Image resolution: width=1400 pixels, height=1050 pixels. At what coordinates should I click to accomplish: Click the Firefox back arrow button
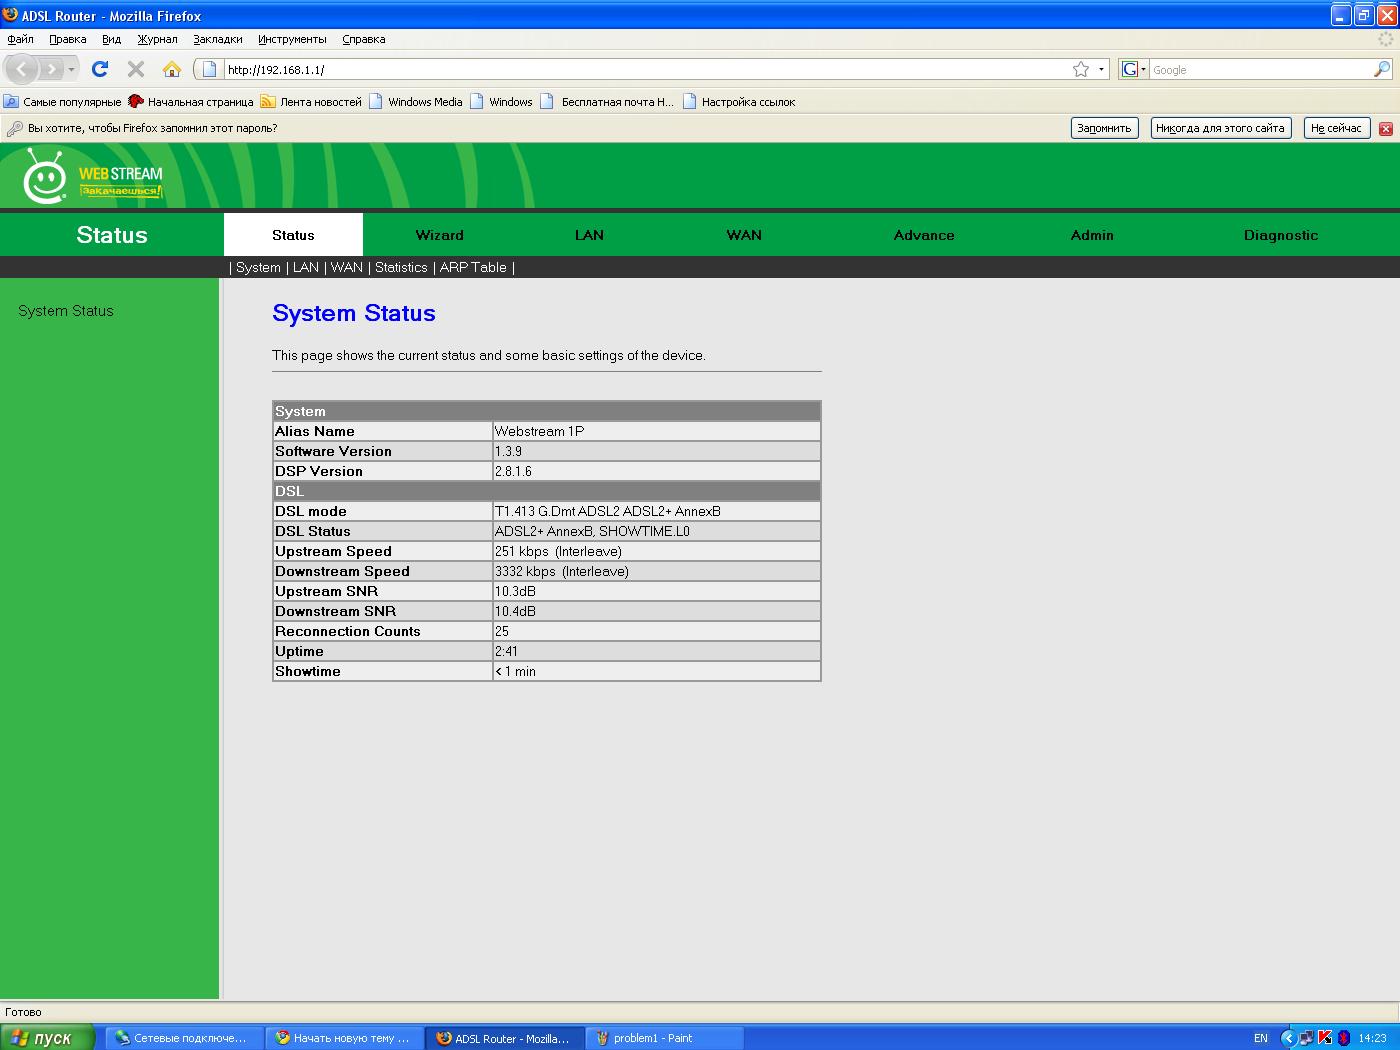[x=22, y=69]
